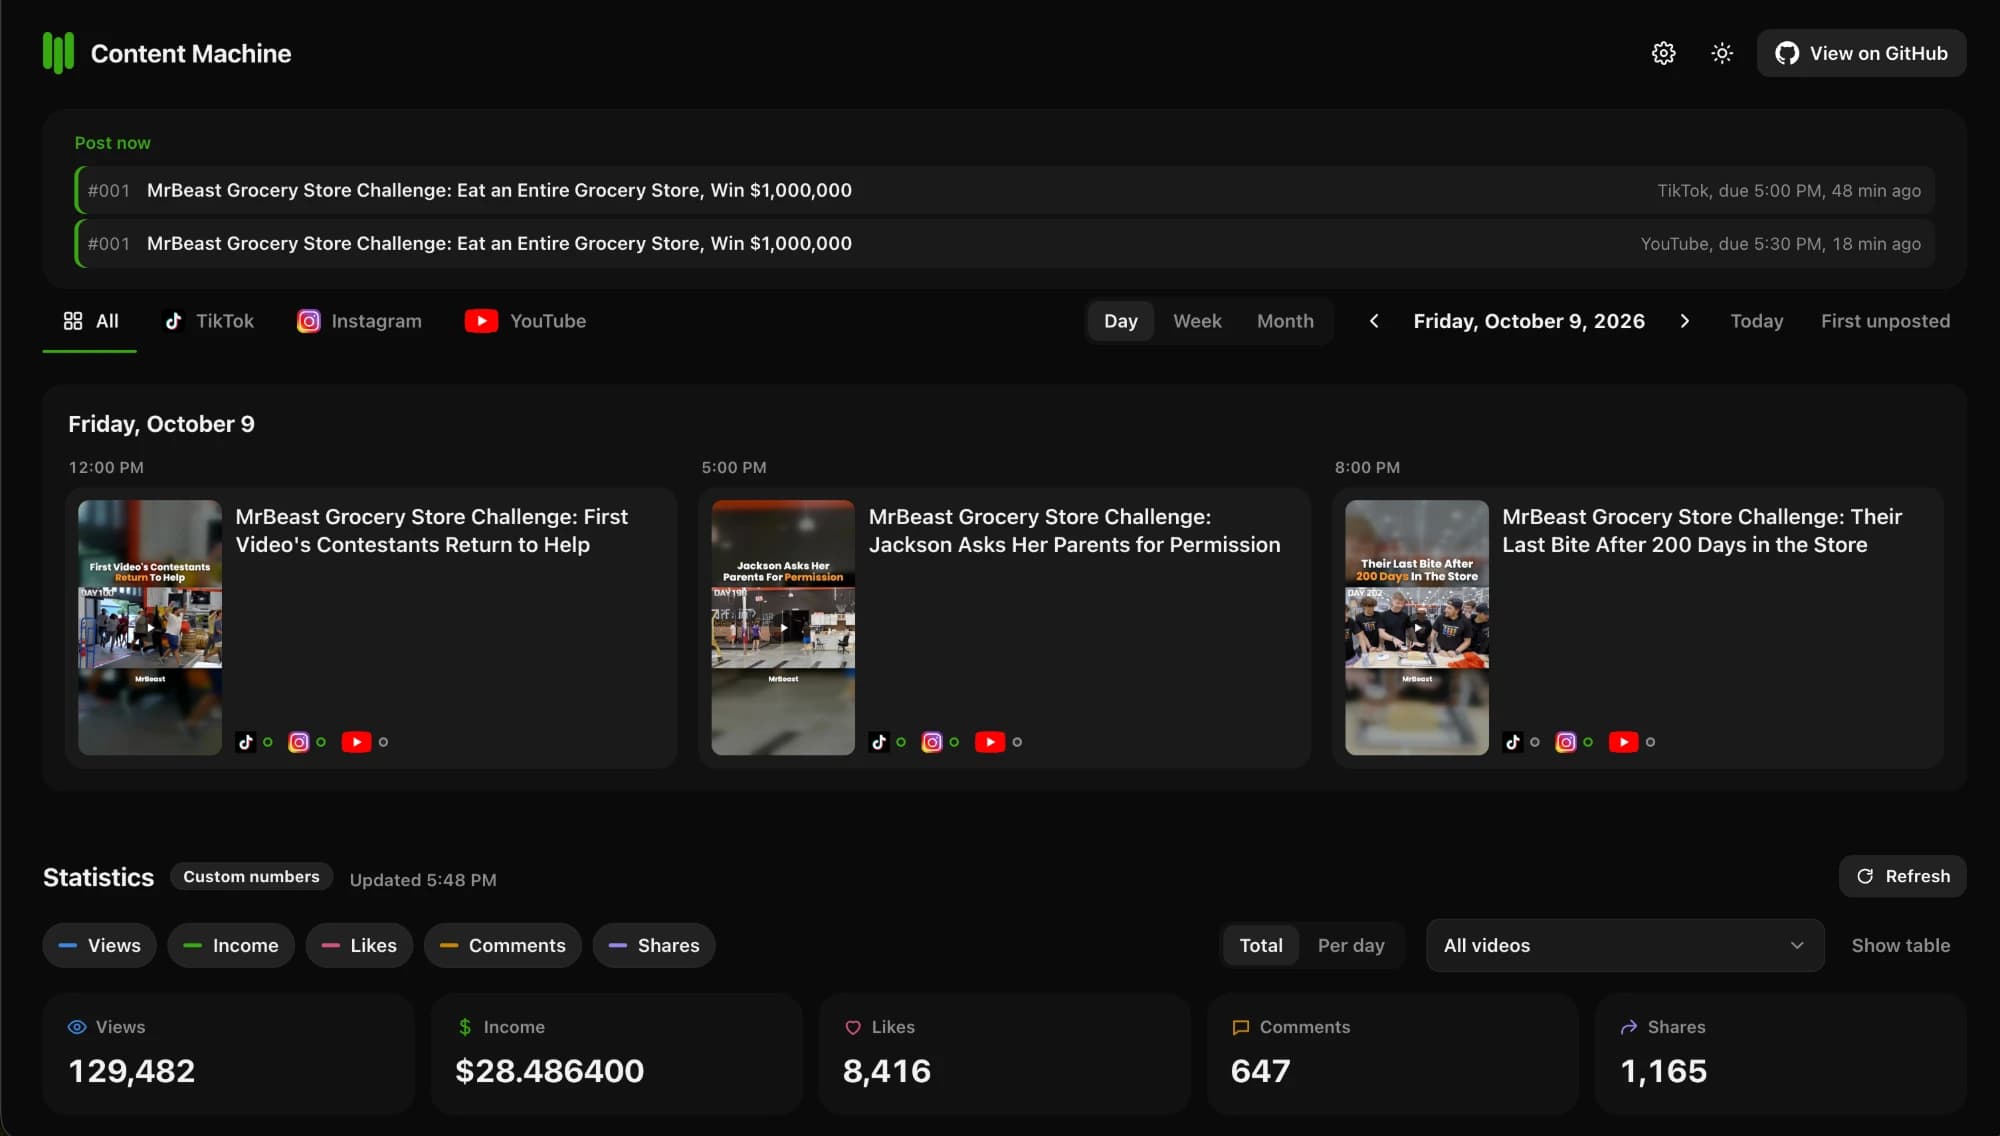Click the dollar icon in the Income card
The height and width of the screenshot is (1136, 2000).
pyautogui.click(x=465, y=1027)
